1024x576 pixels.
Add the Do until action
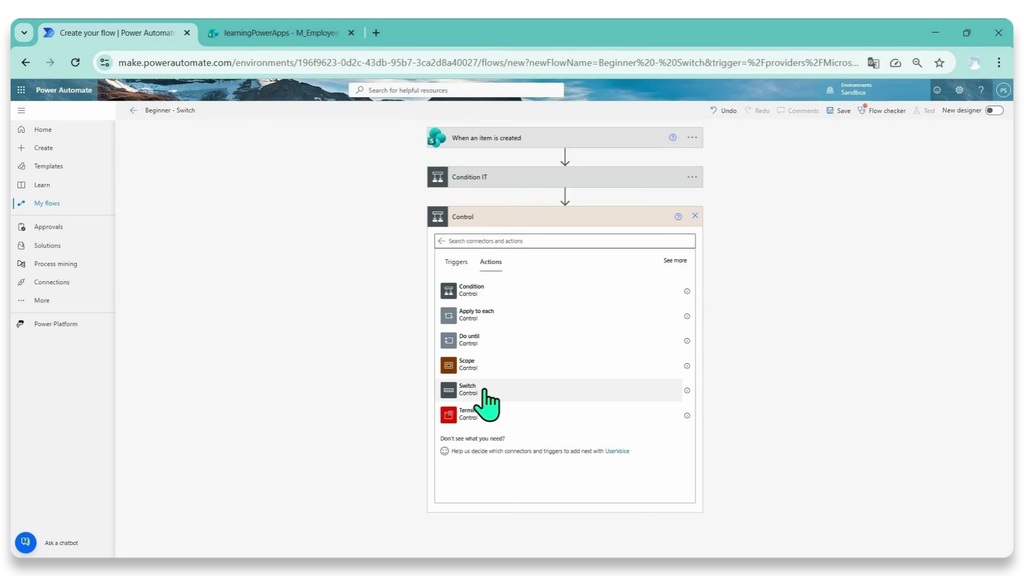coord(560,340)
